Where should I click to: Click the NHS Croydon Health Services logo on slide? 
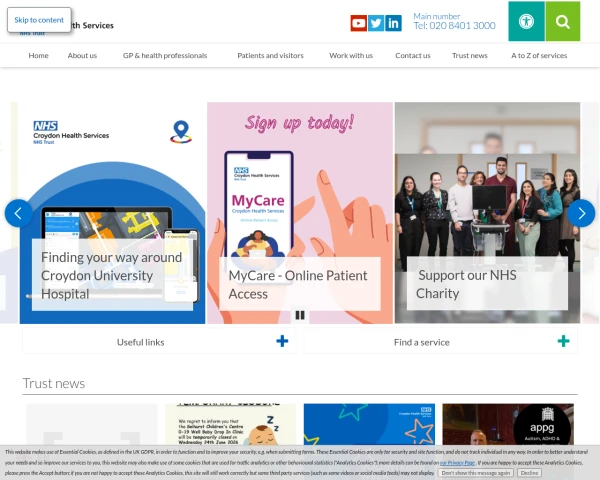click(71, 132)
